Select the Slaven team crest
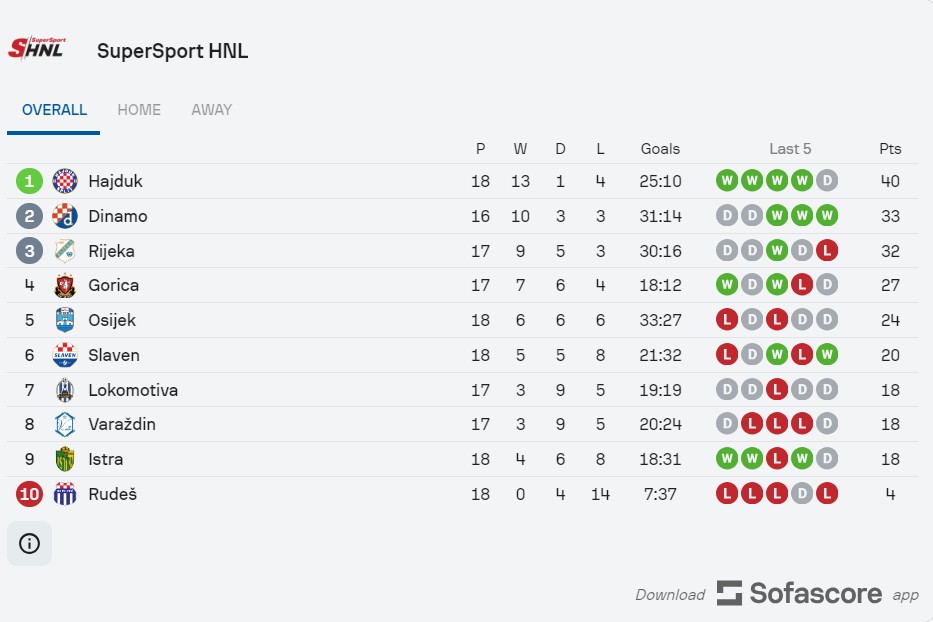Viewport: 933px width, 622px height. pos(65,355)
